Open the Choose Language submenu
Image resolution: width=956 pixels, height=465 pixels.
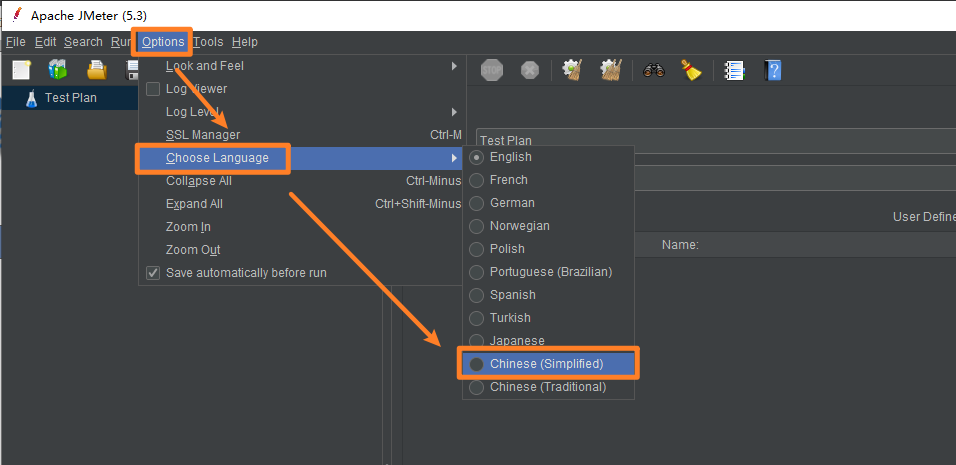point(301,158)
